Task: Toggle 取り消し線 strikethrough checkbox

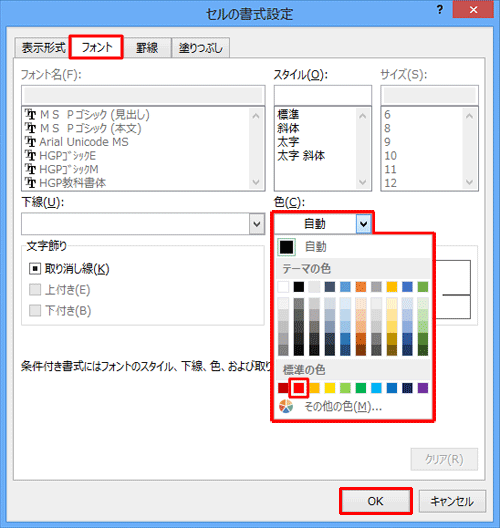Action: (x=35, y=269)
